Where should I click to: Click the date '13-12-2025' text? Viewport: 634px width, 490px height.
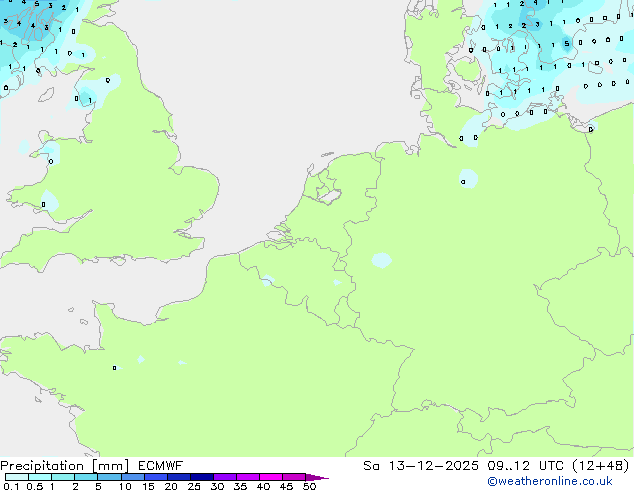pyautogui.click(x=433, y=466)
